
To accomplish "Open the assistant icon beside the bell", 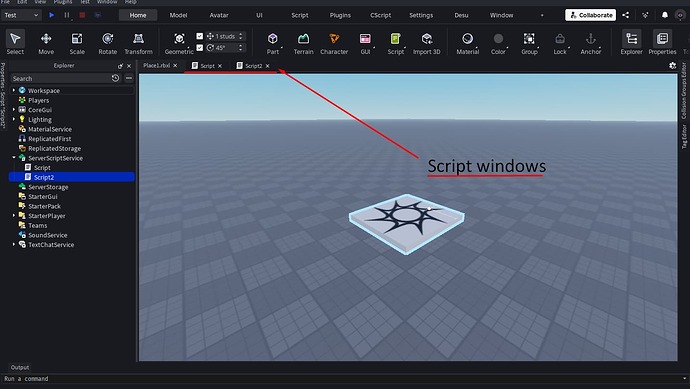I will [x=645, y=15].
